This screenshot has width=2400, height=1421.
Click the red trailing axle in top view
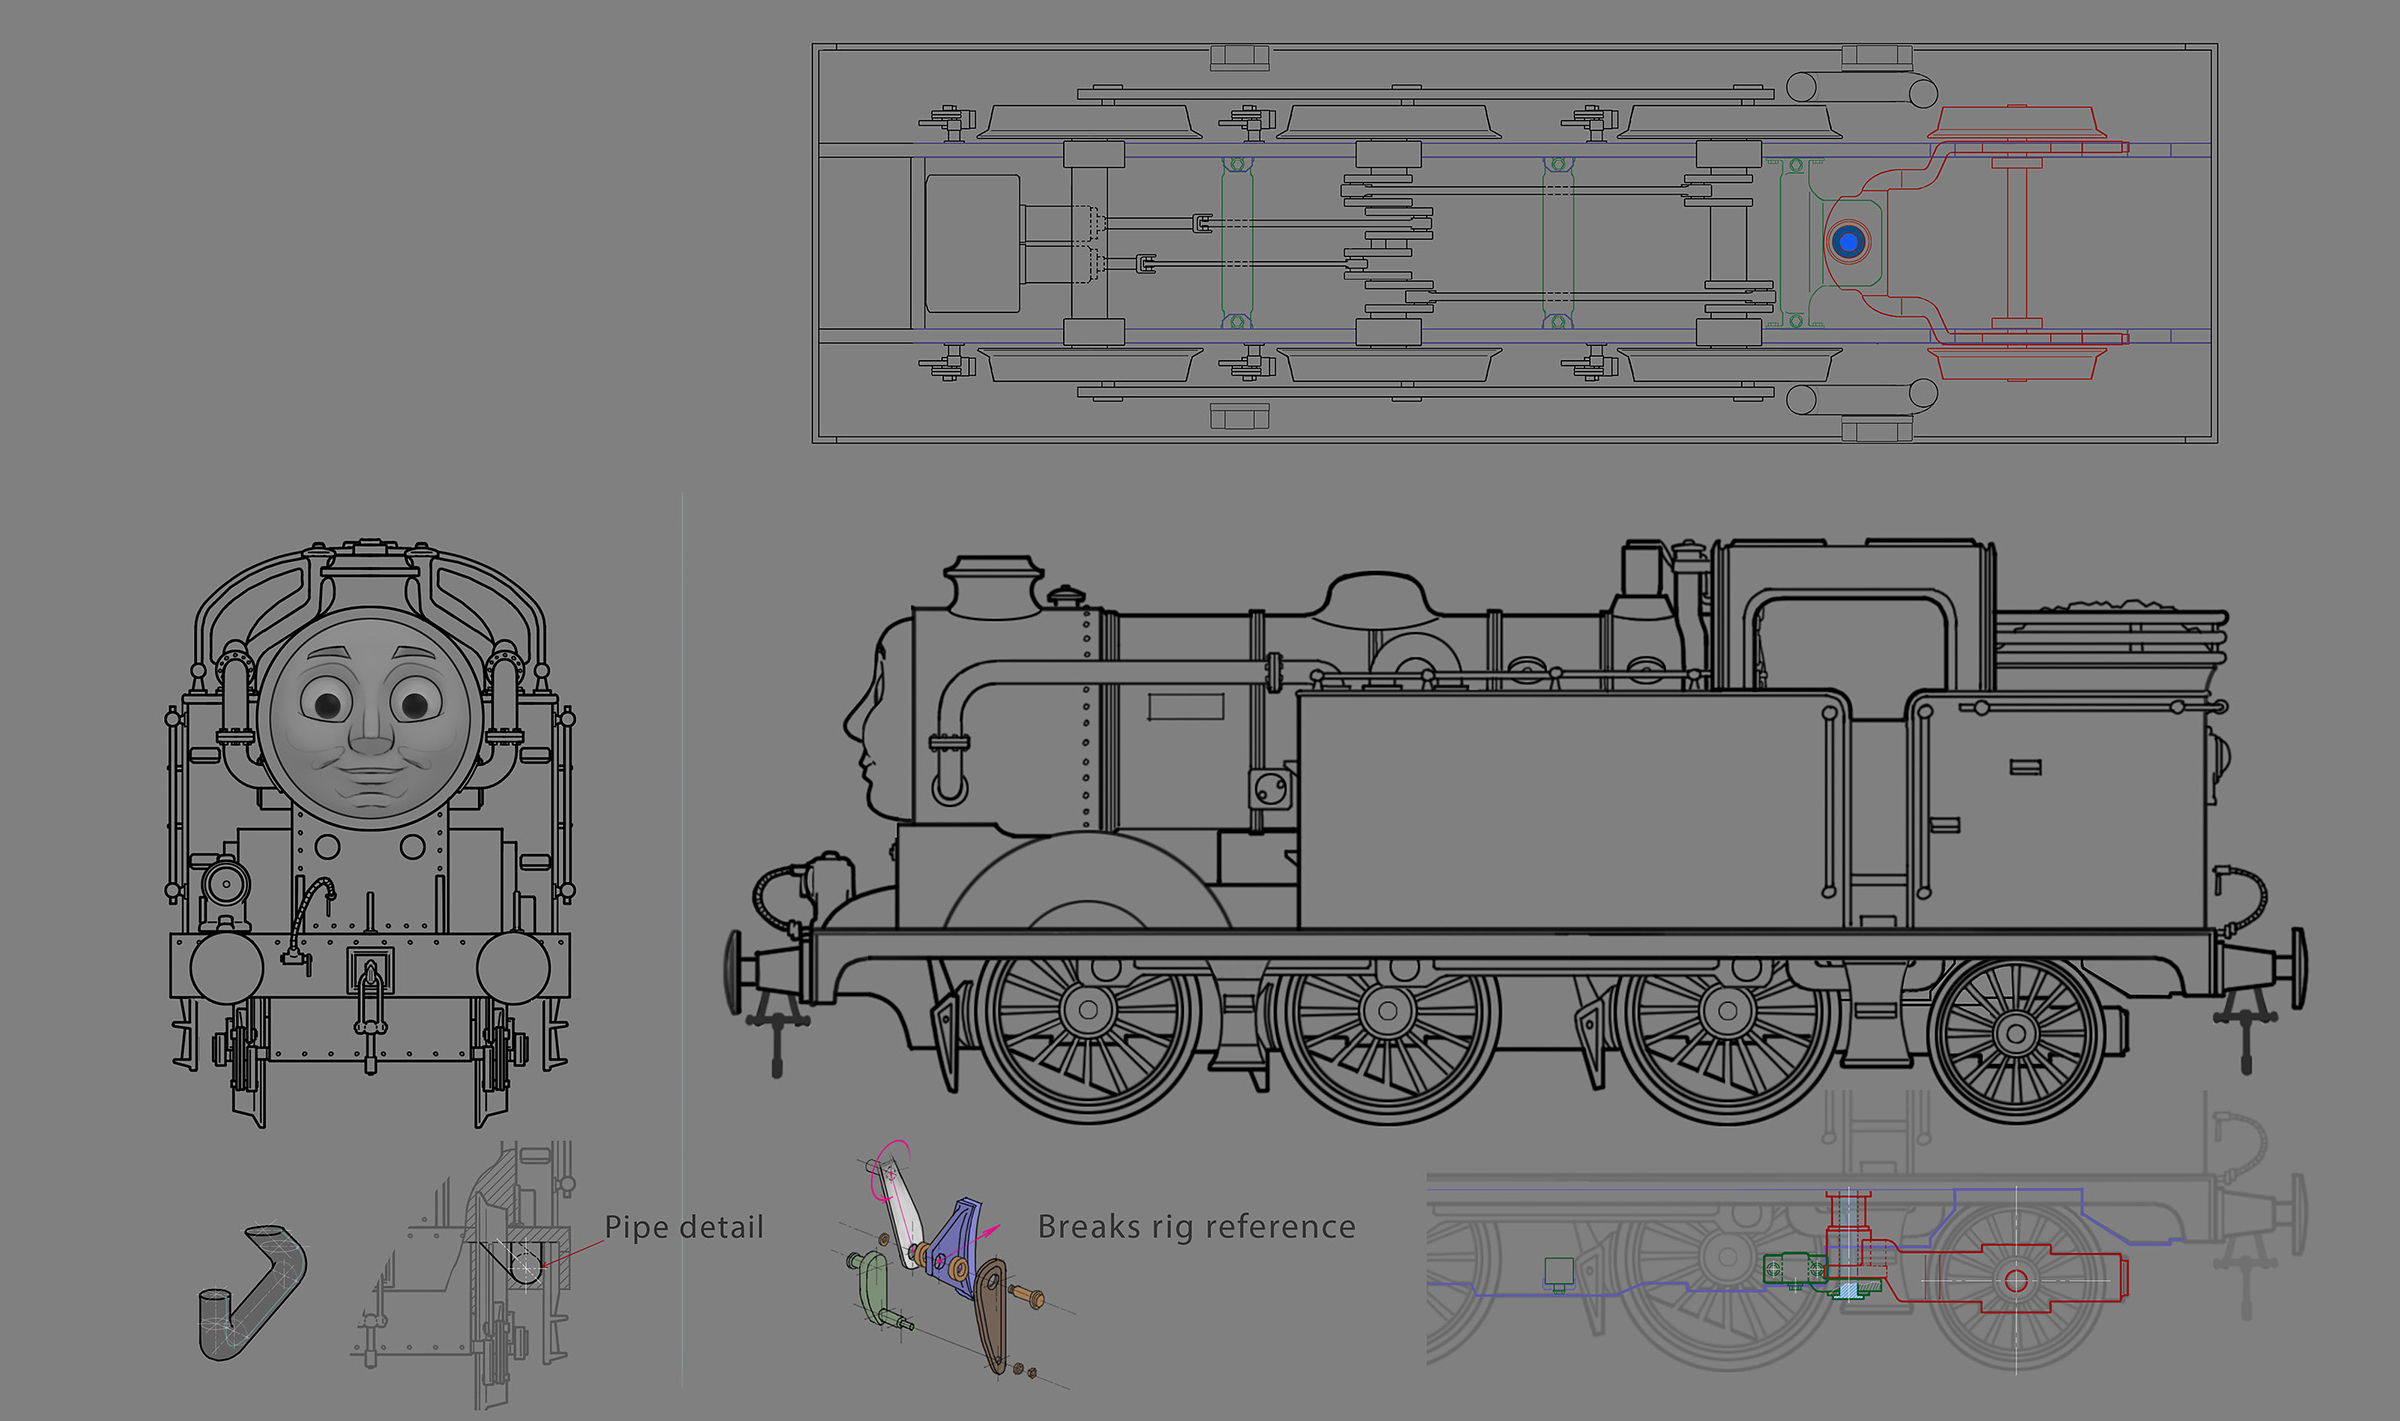tap(2017, 243)
